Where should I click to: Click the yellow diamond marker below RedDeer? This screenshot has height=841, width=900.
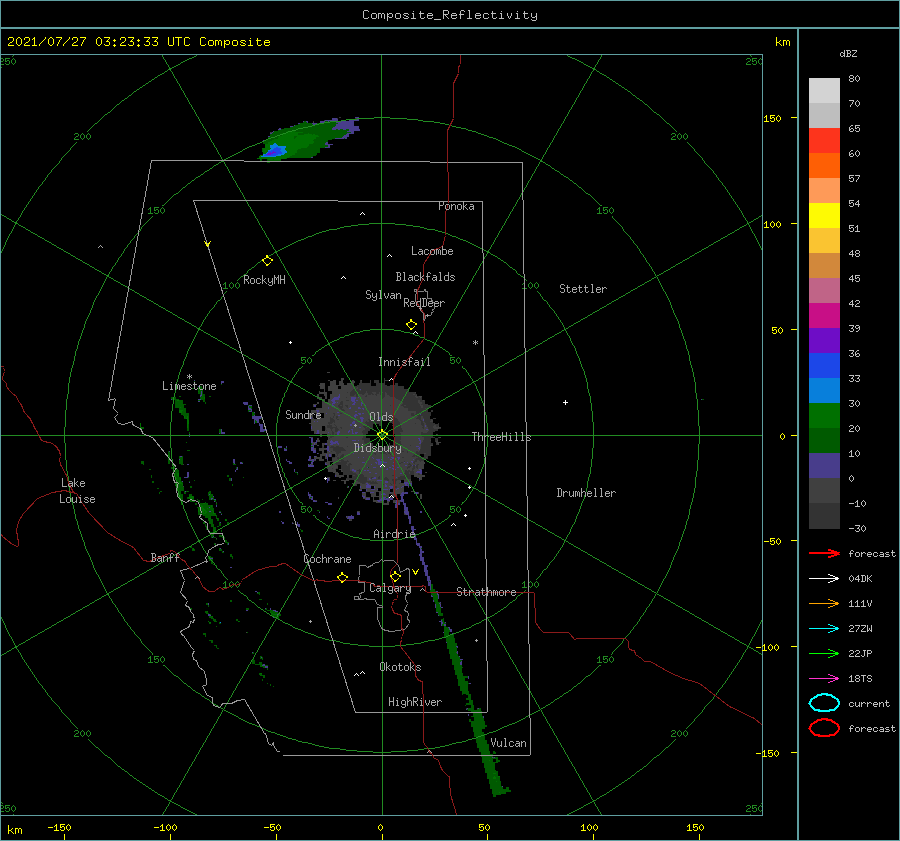pos(412,325)
